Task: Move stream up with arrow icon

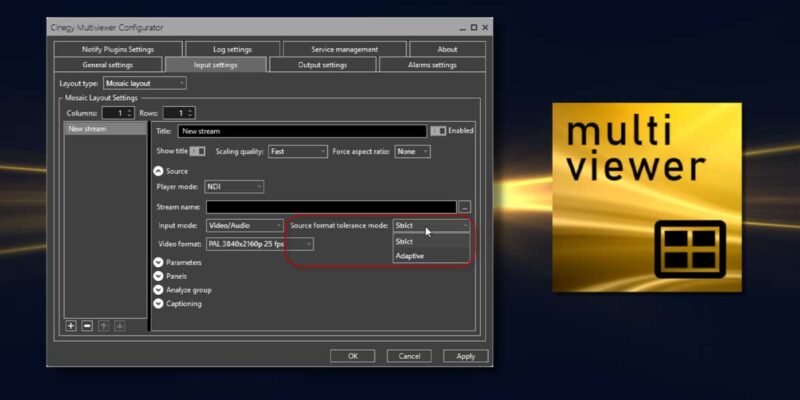Action: click(x=104, y=326)
